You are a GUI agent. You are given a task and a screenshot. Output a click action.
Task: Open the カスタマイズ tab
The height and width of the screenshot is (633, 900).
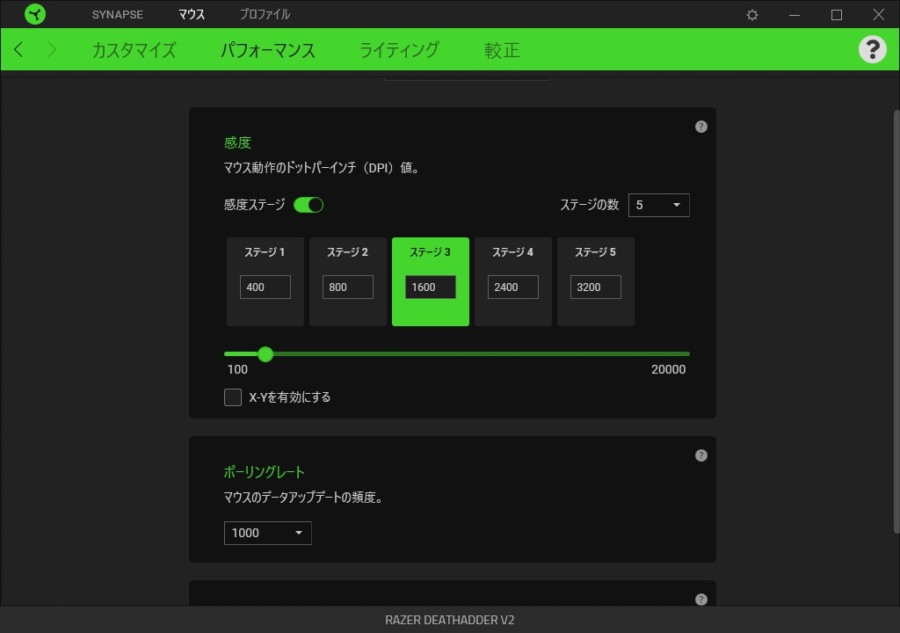click(x=134, y=50)
